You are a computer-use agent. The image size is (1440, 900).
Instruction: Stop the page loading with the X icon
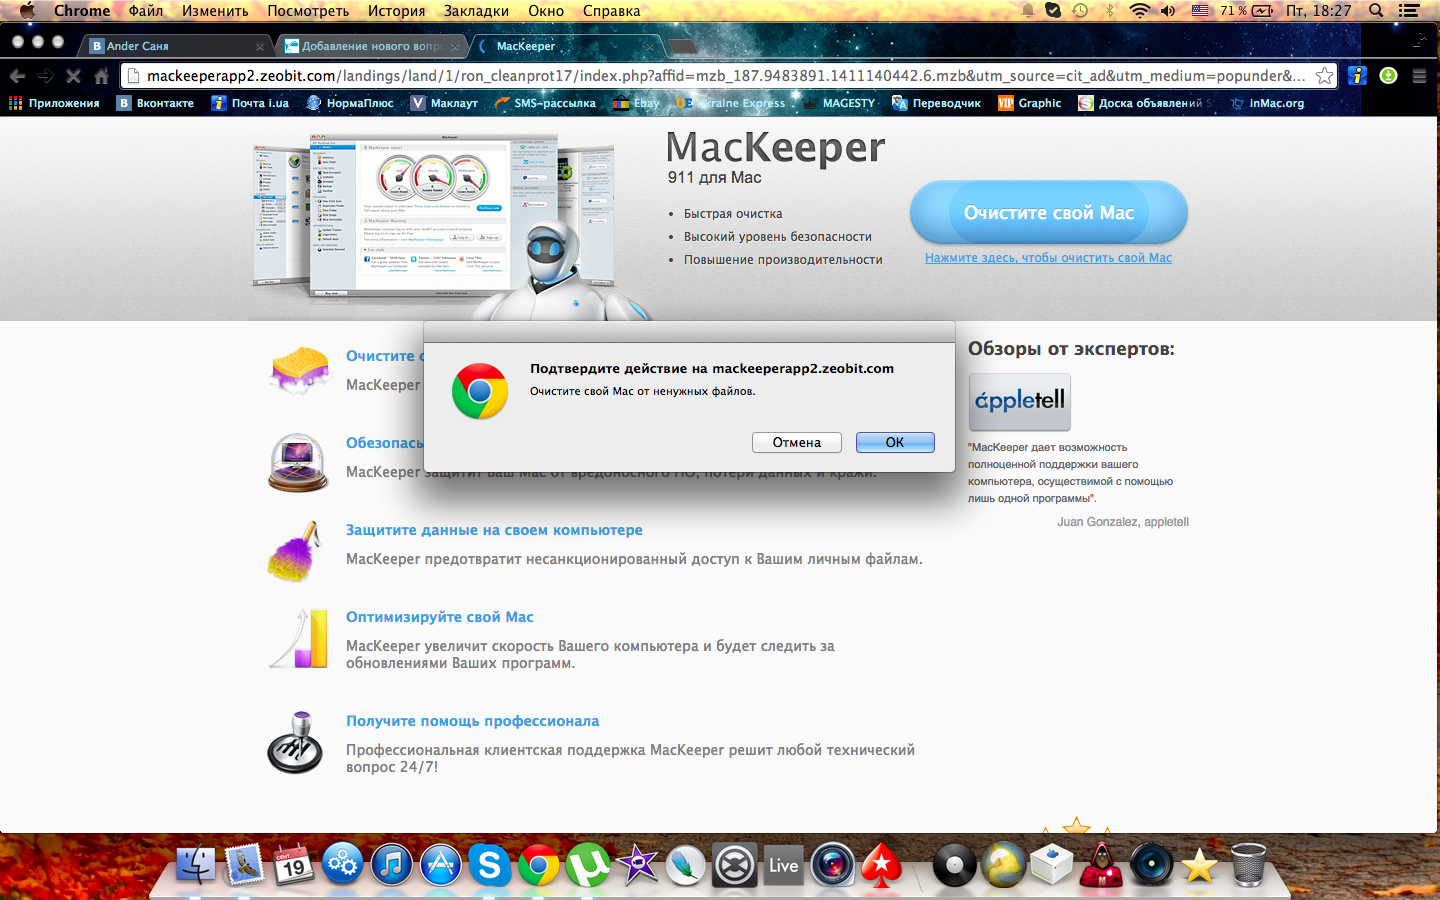point(73,76)
